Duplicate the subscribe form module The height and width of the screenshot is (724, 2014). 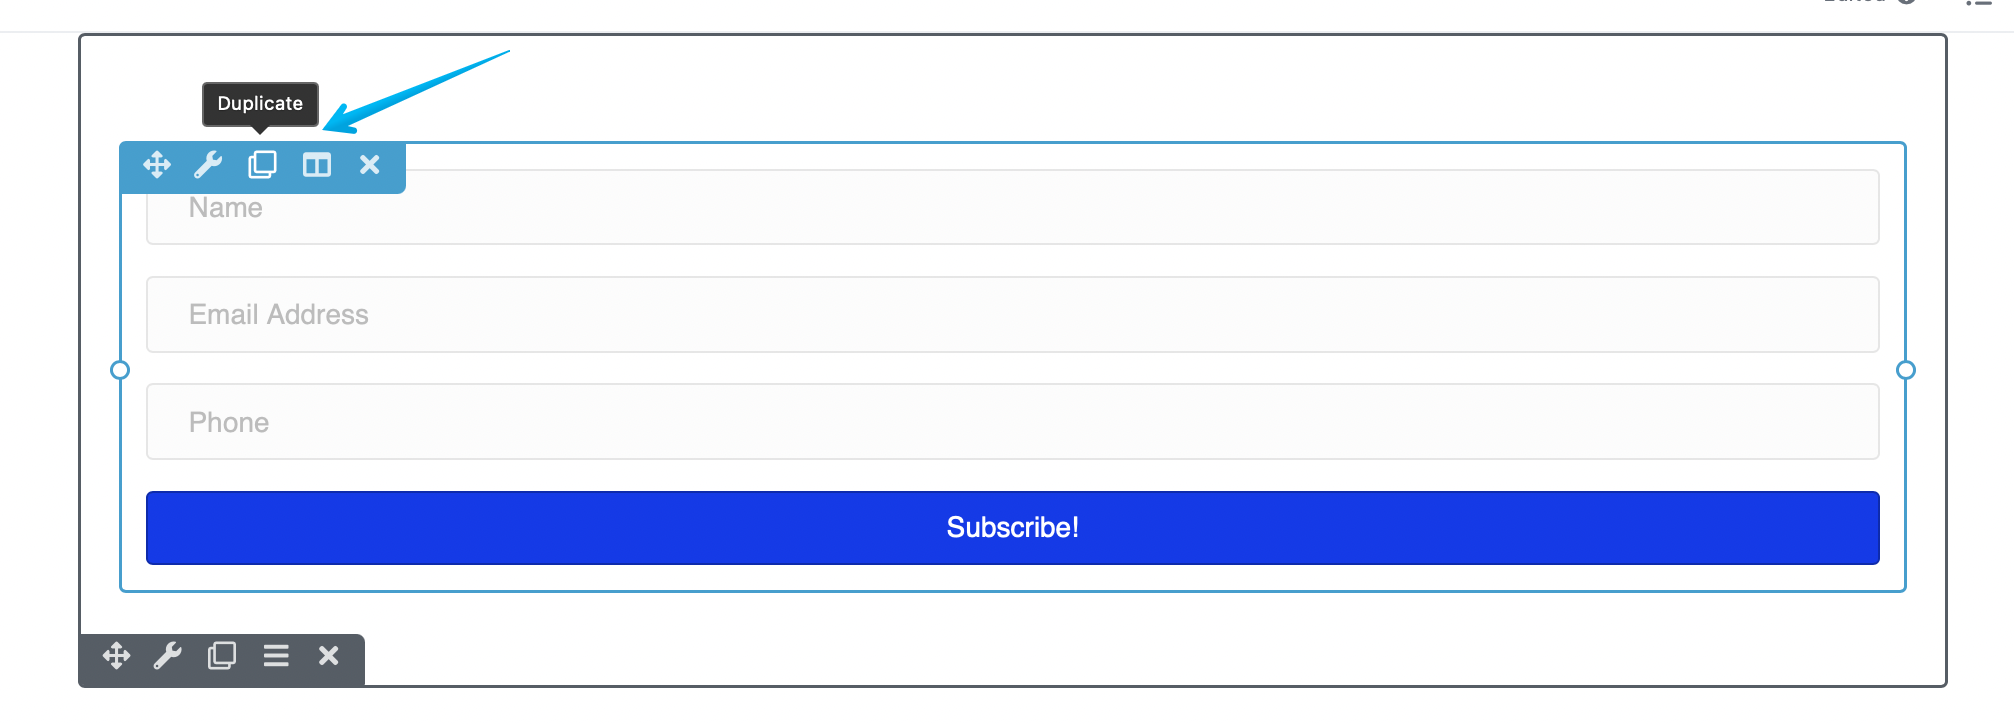[262, 165]
